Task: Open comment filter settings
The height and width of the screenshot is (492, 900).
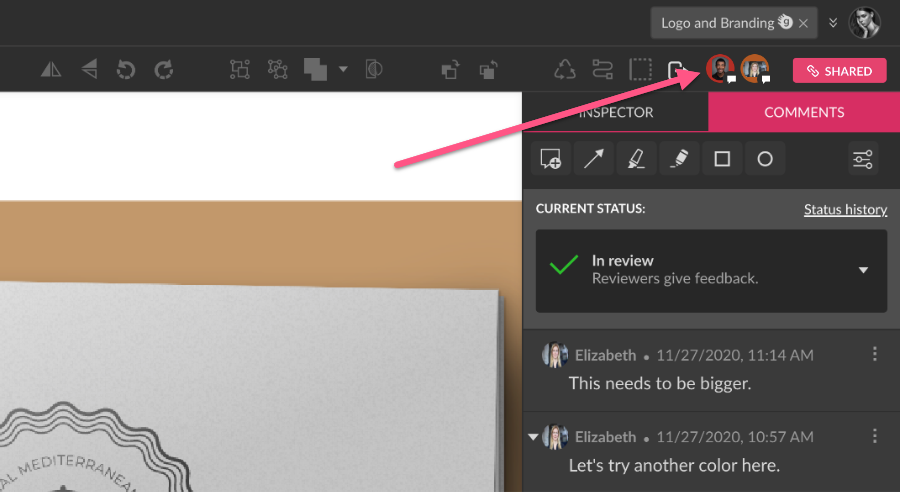Action: 863,159
